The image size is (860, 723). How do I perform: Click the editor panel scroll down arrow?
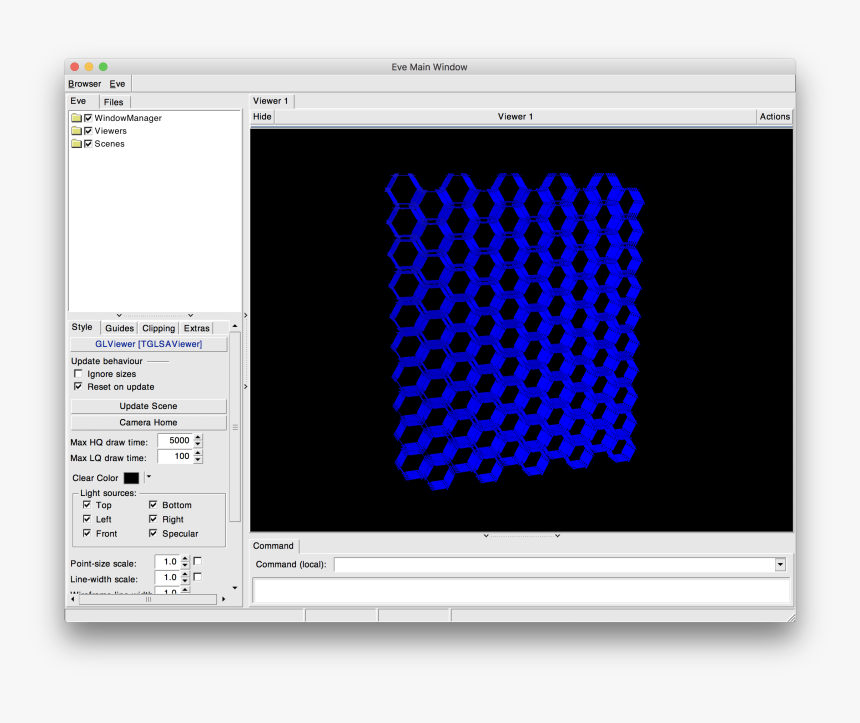point(235,588)
